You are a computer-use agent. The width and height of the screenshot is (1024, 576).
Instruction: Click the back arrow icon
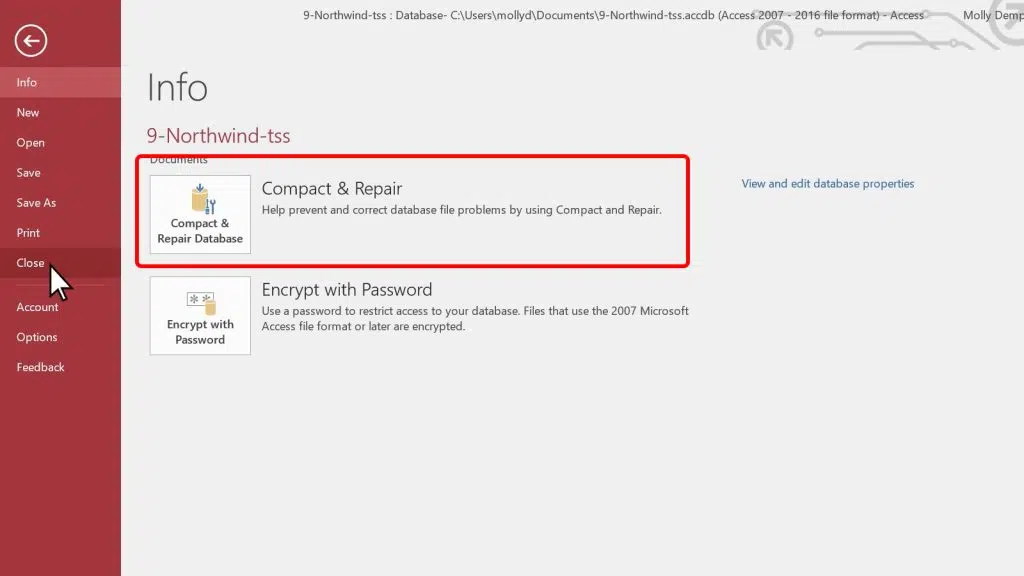click(x=29, y=41)
